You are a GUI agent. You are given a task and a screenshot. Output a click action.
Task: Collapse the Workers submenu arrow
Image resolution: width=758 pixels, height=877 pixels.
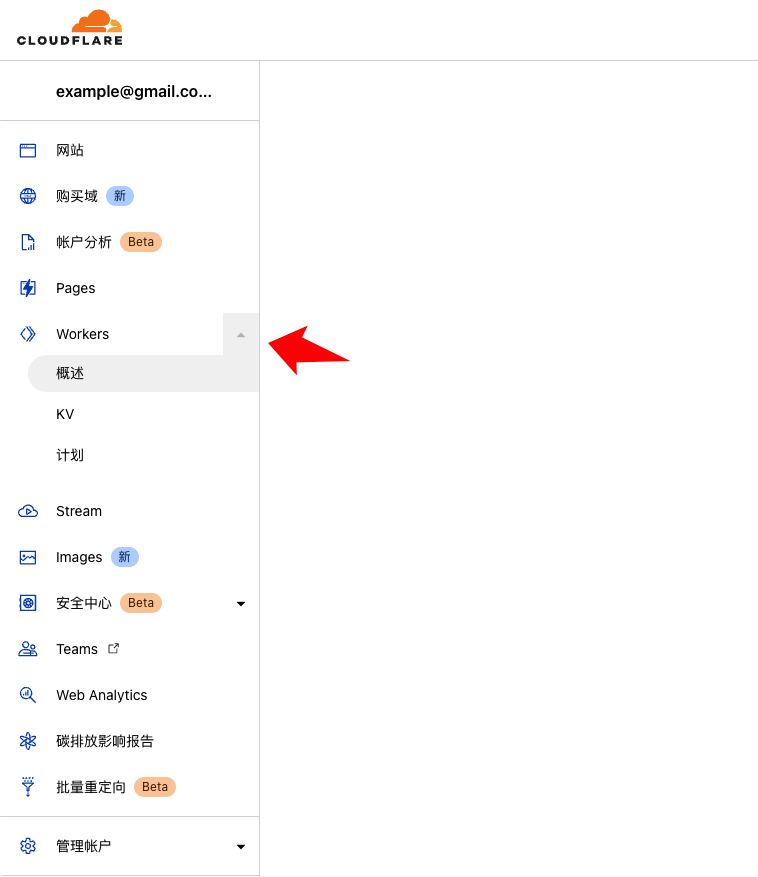(x=241, y=335)
